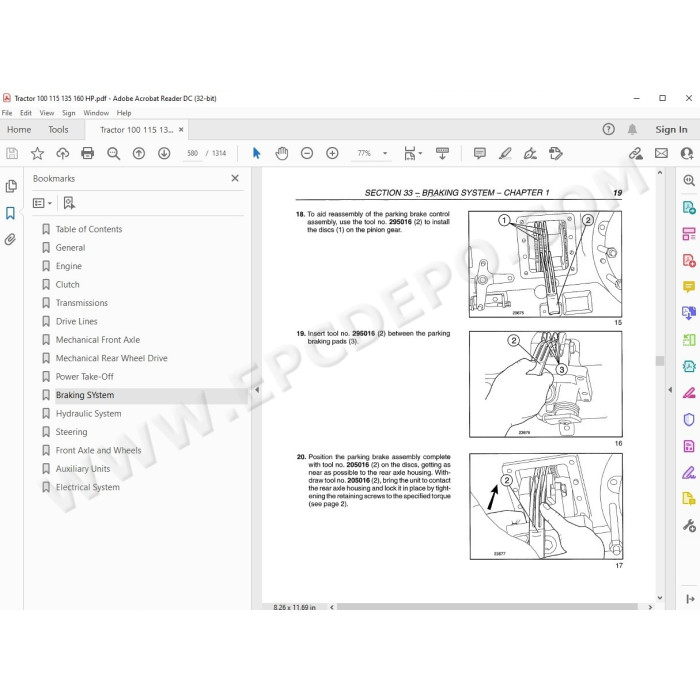Switch to Home tab
The image size is (700, 700).
coord(19,129)
